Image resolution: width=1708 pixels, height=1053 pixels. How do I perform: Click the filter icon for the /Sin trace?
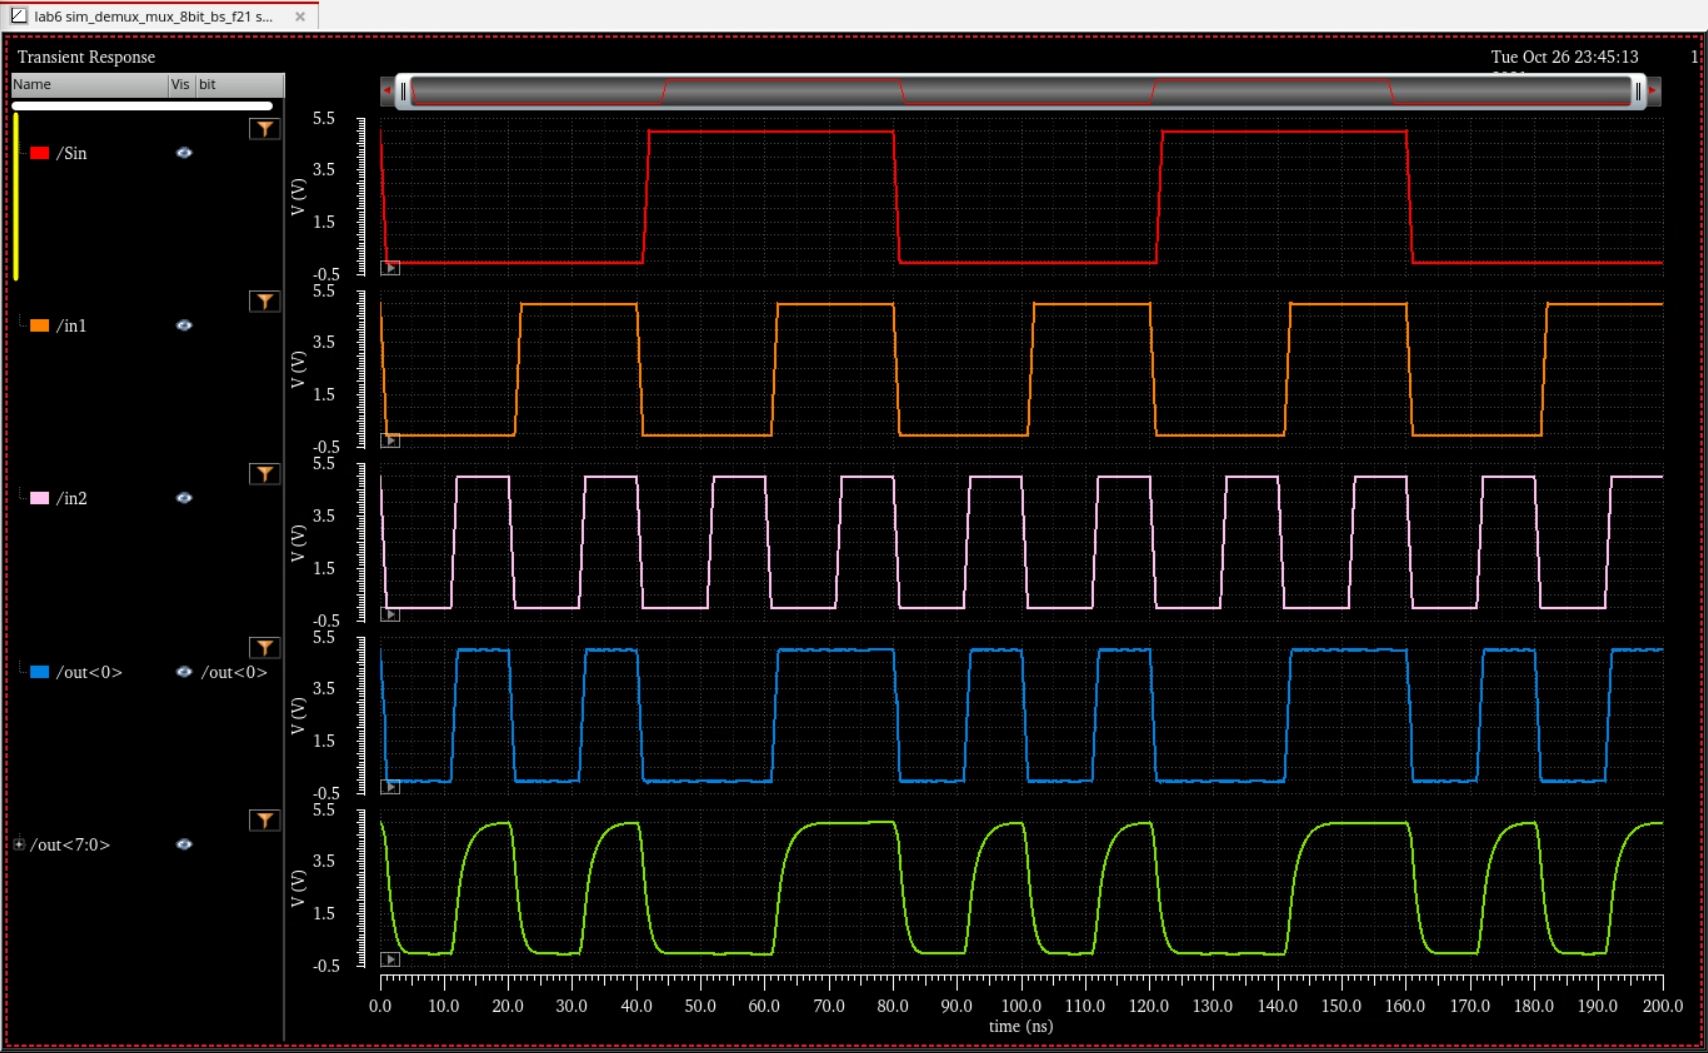click(264, 129)
